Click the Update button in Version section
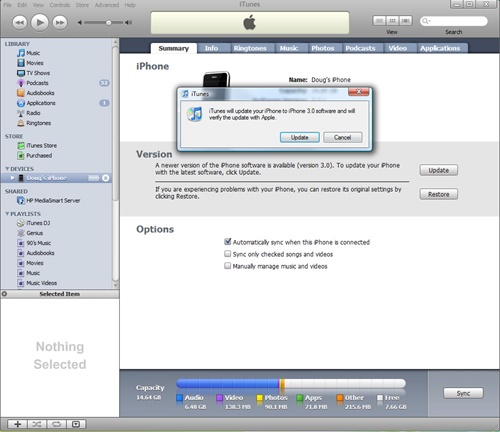 [x=439, y=170]
